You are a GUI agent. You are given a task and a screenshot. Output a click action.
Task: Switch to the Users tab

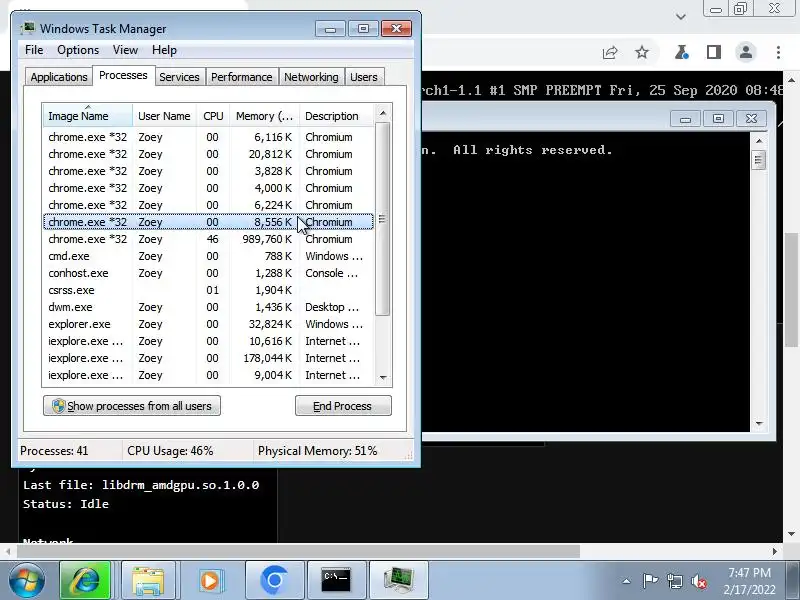(364, 77)
